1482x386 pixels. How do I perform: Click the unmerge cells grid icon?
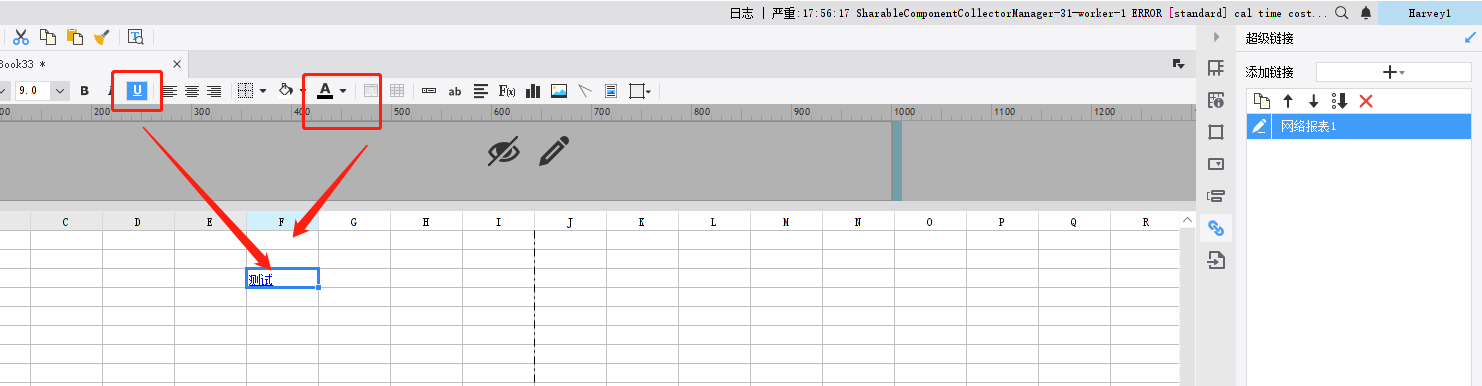[x=397, y=91]
